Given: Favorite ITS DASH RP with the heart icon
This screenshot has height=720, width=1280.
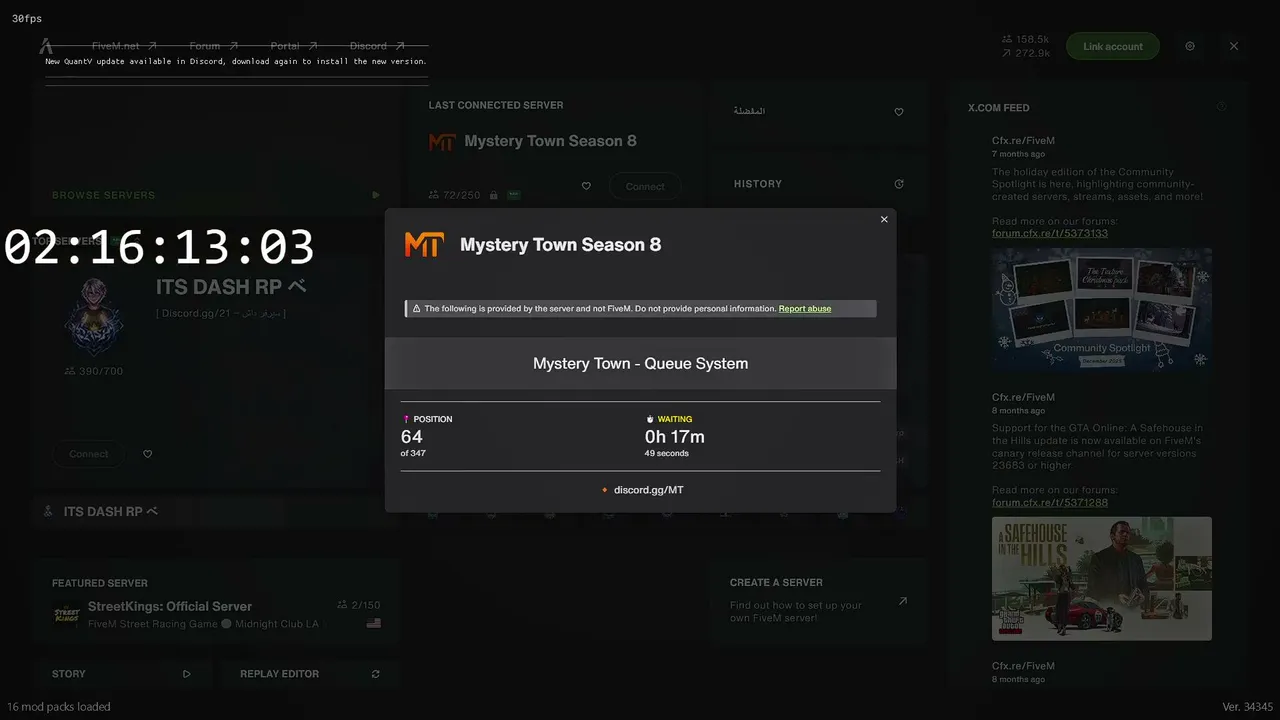Looking at the screenshot, I should pos(147,454).
